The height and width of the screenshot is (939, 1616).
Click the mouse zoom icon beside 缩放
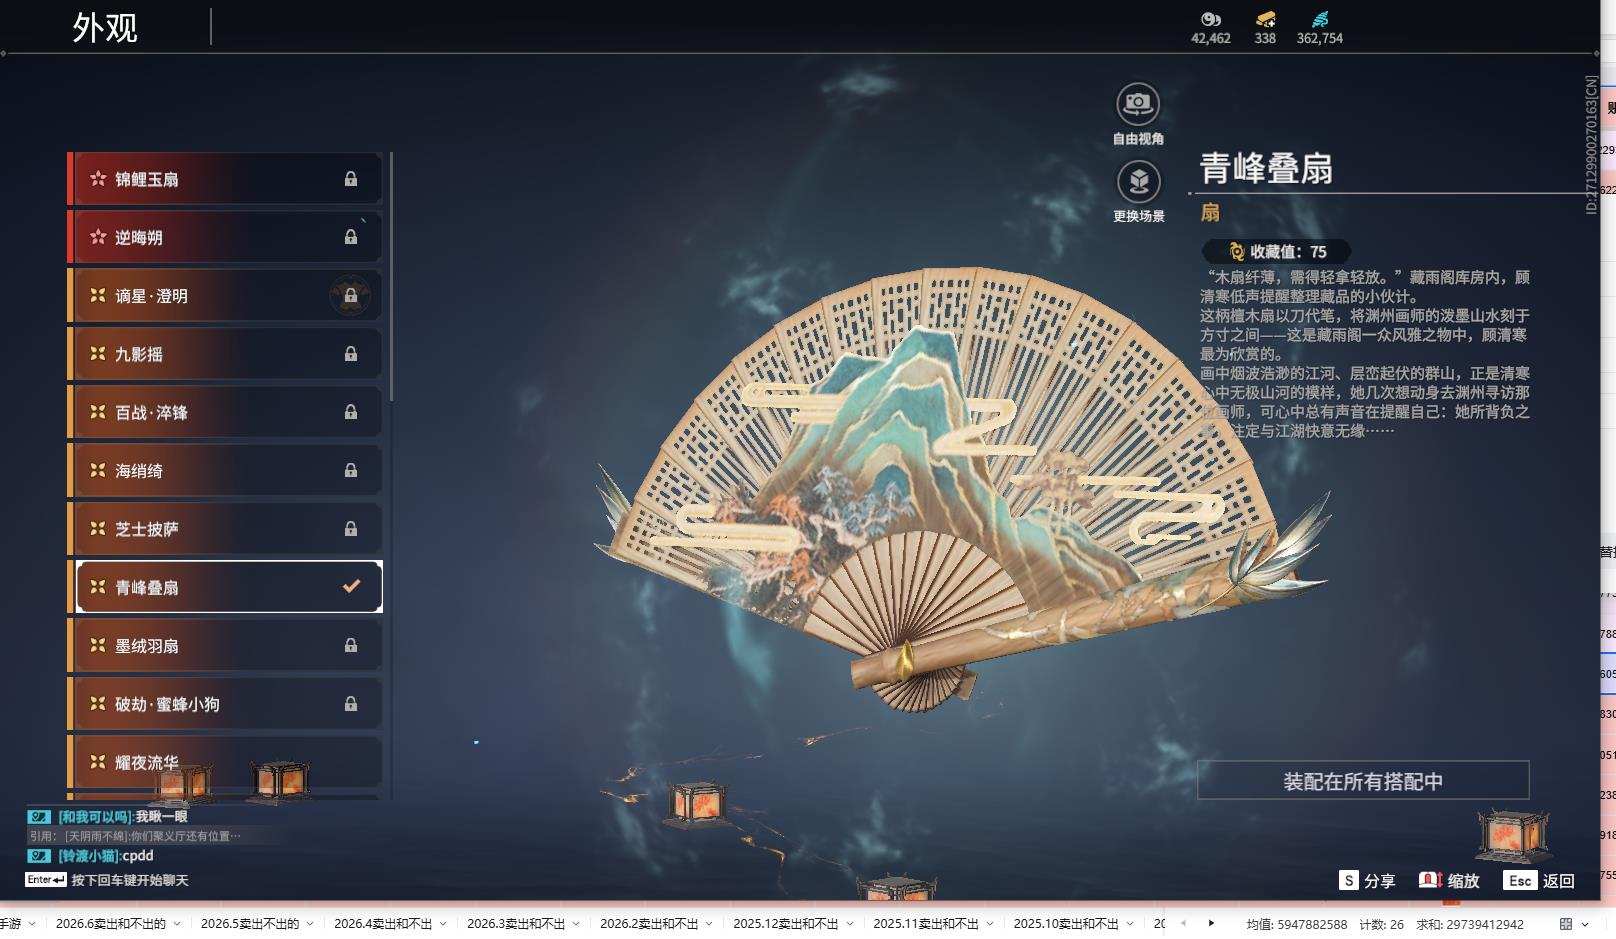[x=1430, y=880]
